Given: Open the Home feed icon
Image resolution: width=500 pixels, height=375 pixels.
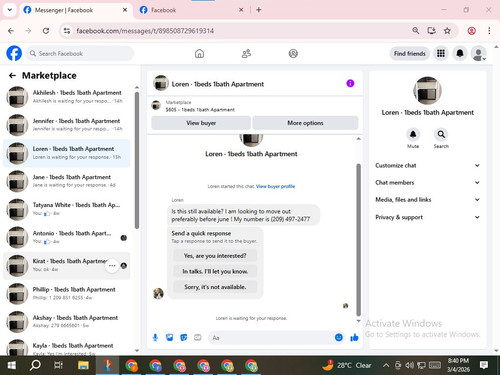Looking at the screenshot, I should click(199, 53).
